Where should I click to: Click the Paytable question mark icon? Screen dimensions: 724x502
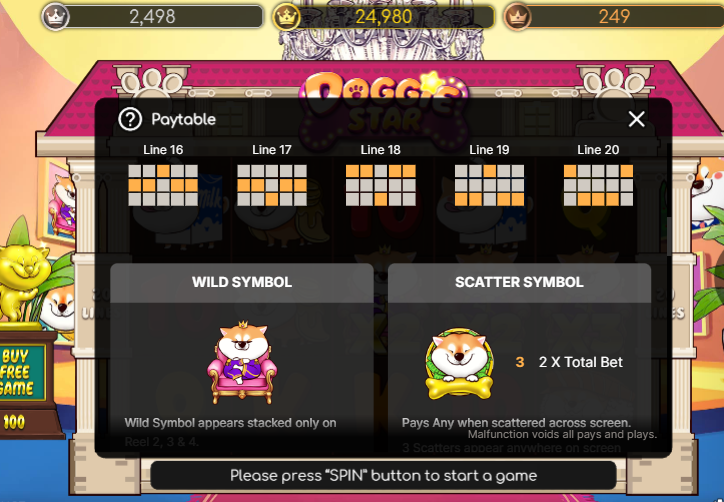130,120
